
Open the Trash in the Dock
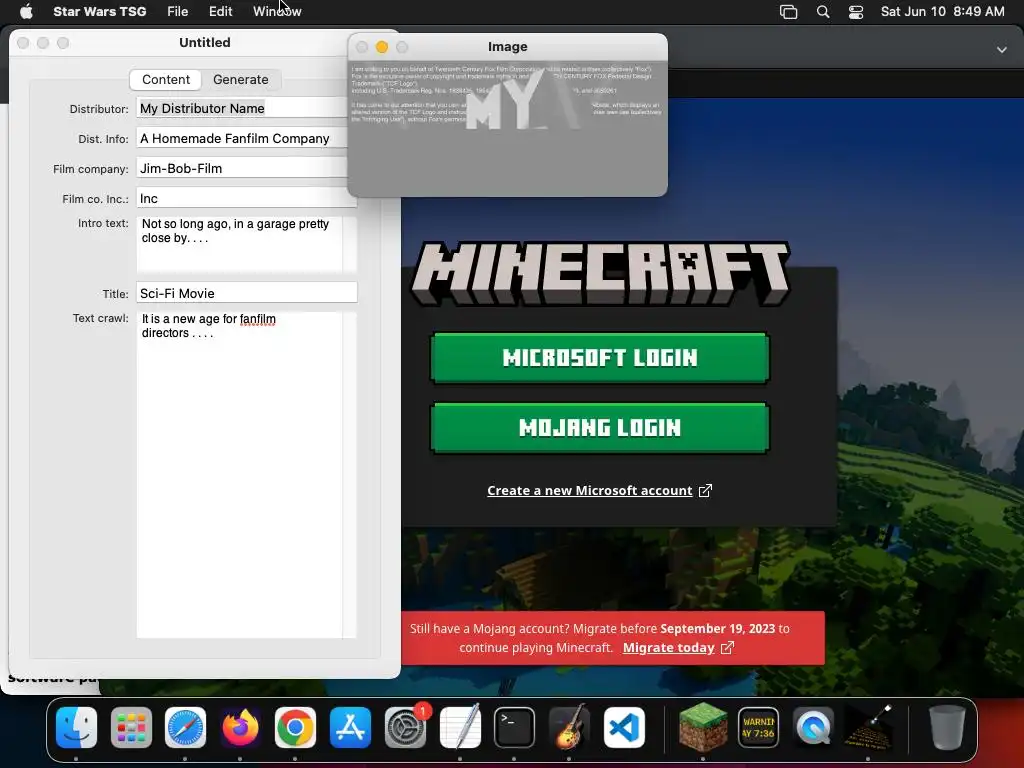pyautogui.click(x=946, y=727)
